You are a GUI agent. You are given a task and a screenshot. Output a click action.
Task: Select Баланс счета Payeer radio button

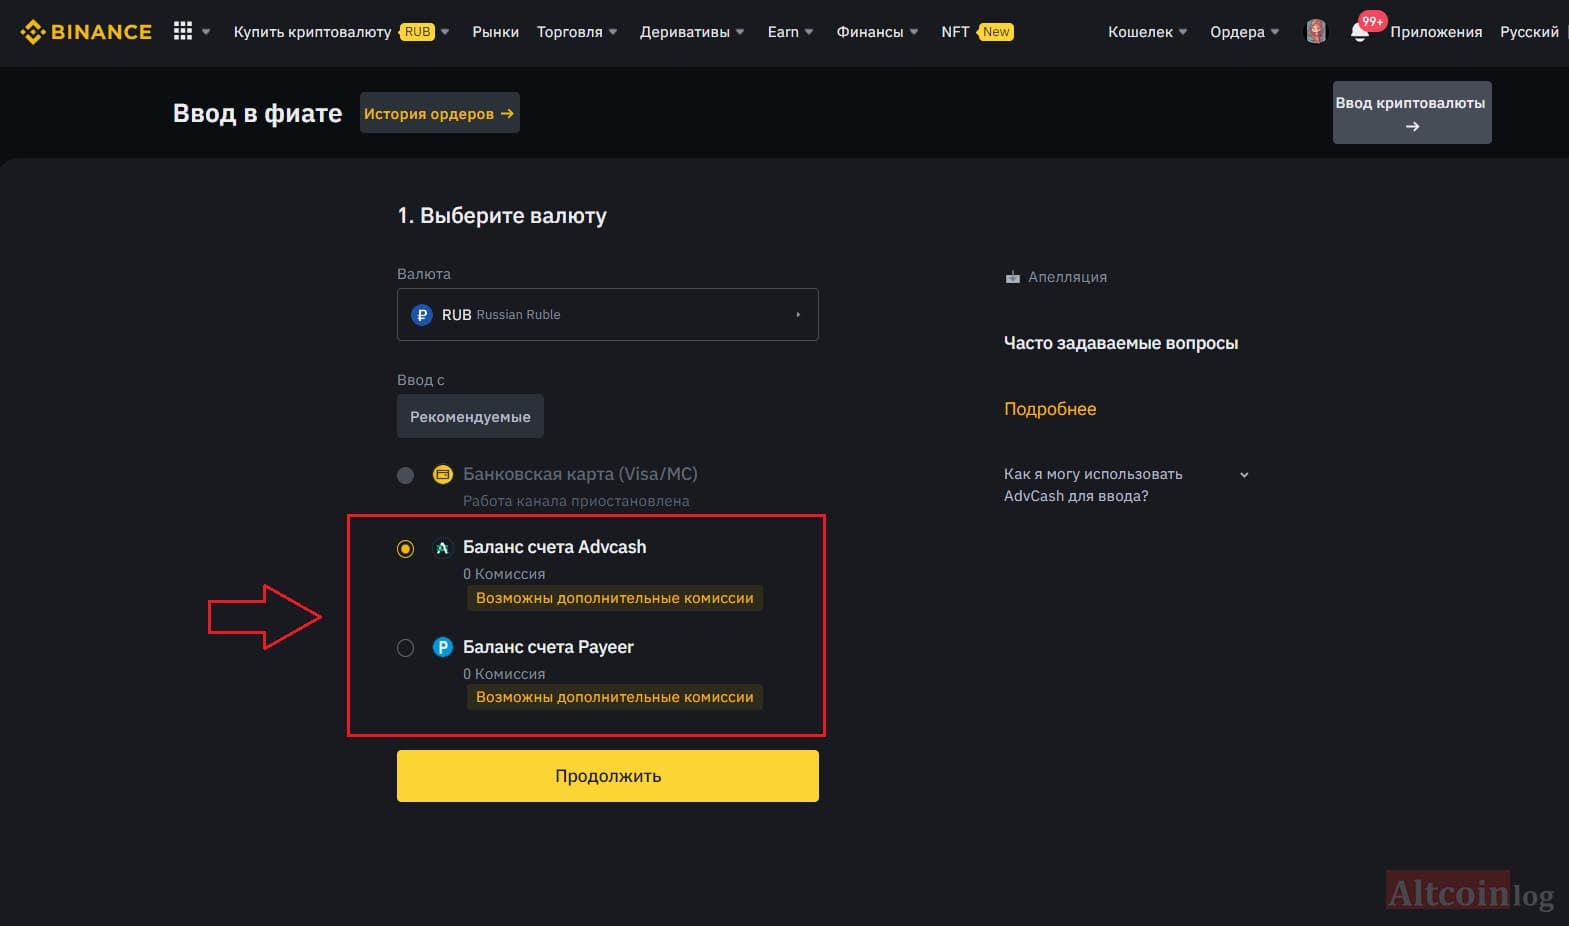coord(405,648)
